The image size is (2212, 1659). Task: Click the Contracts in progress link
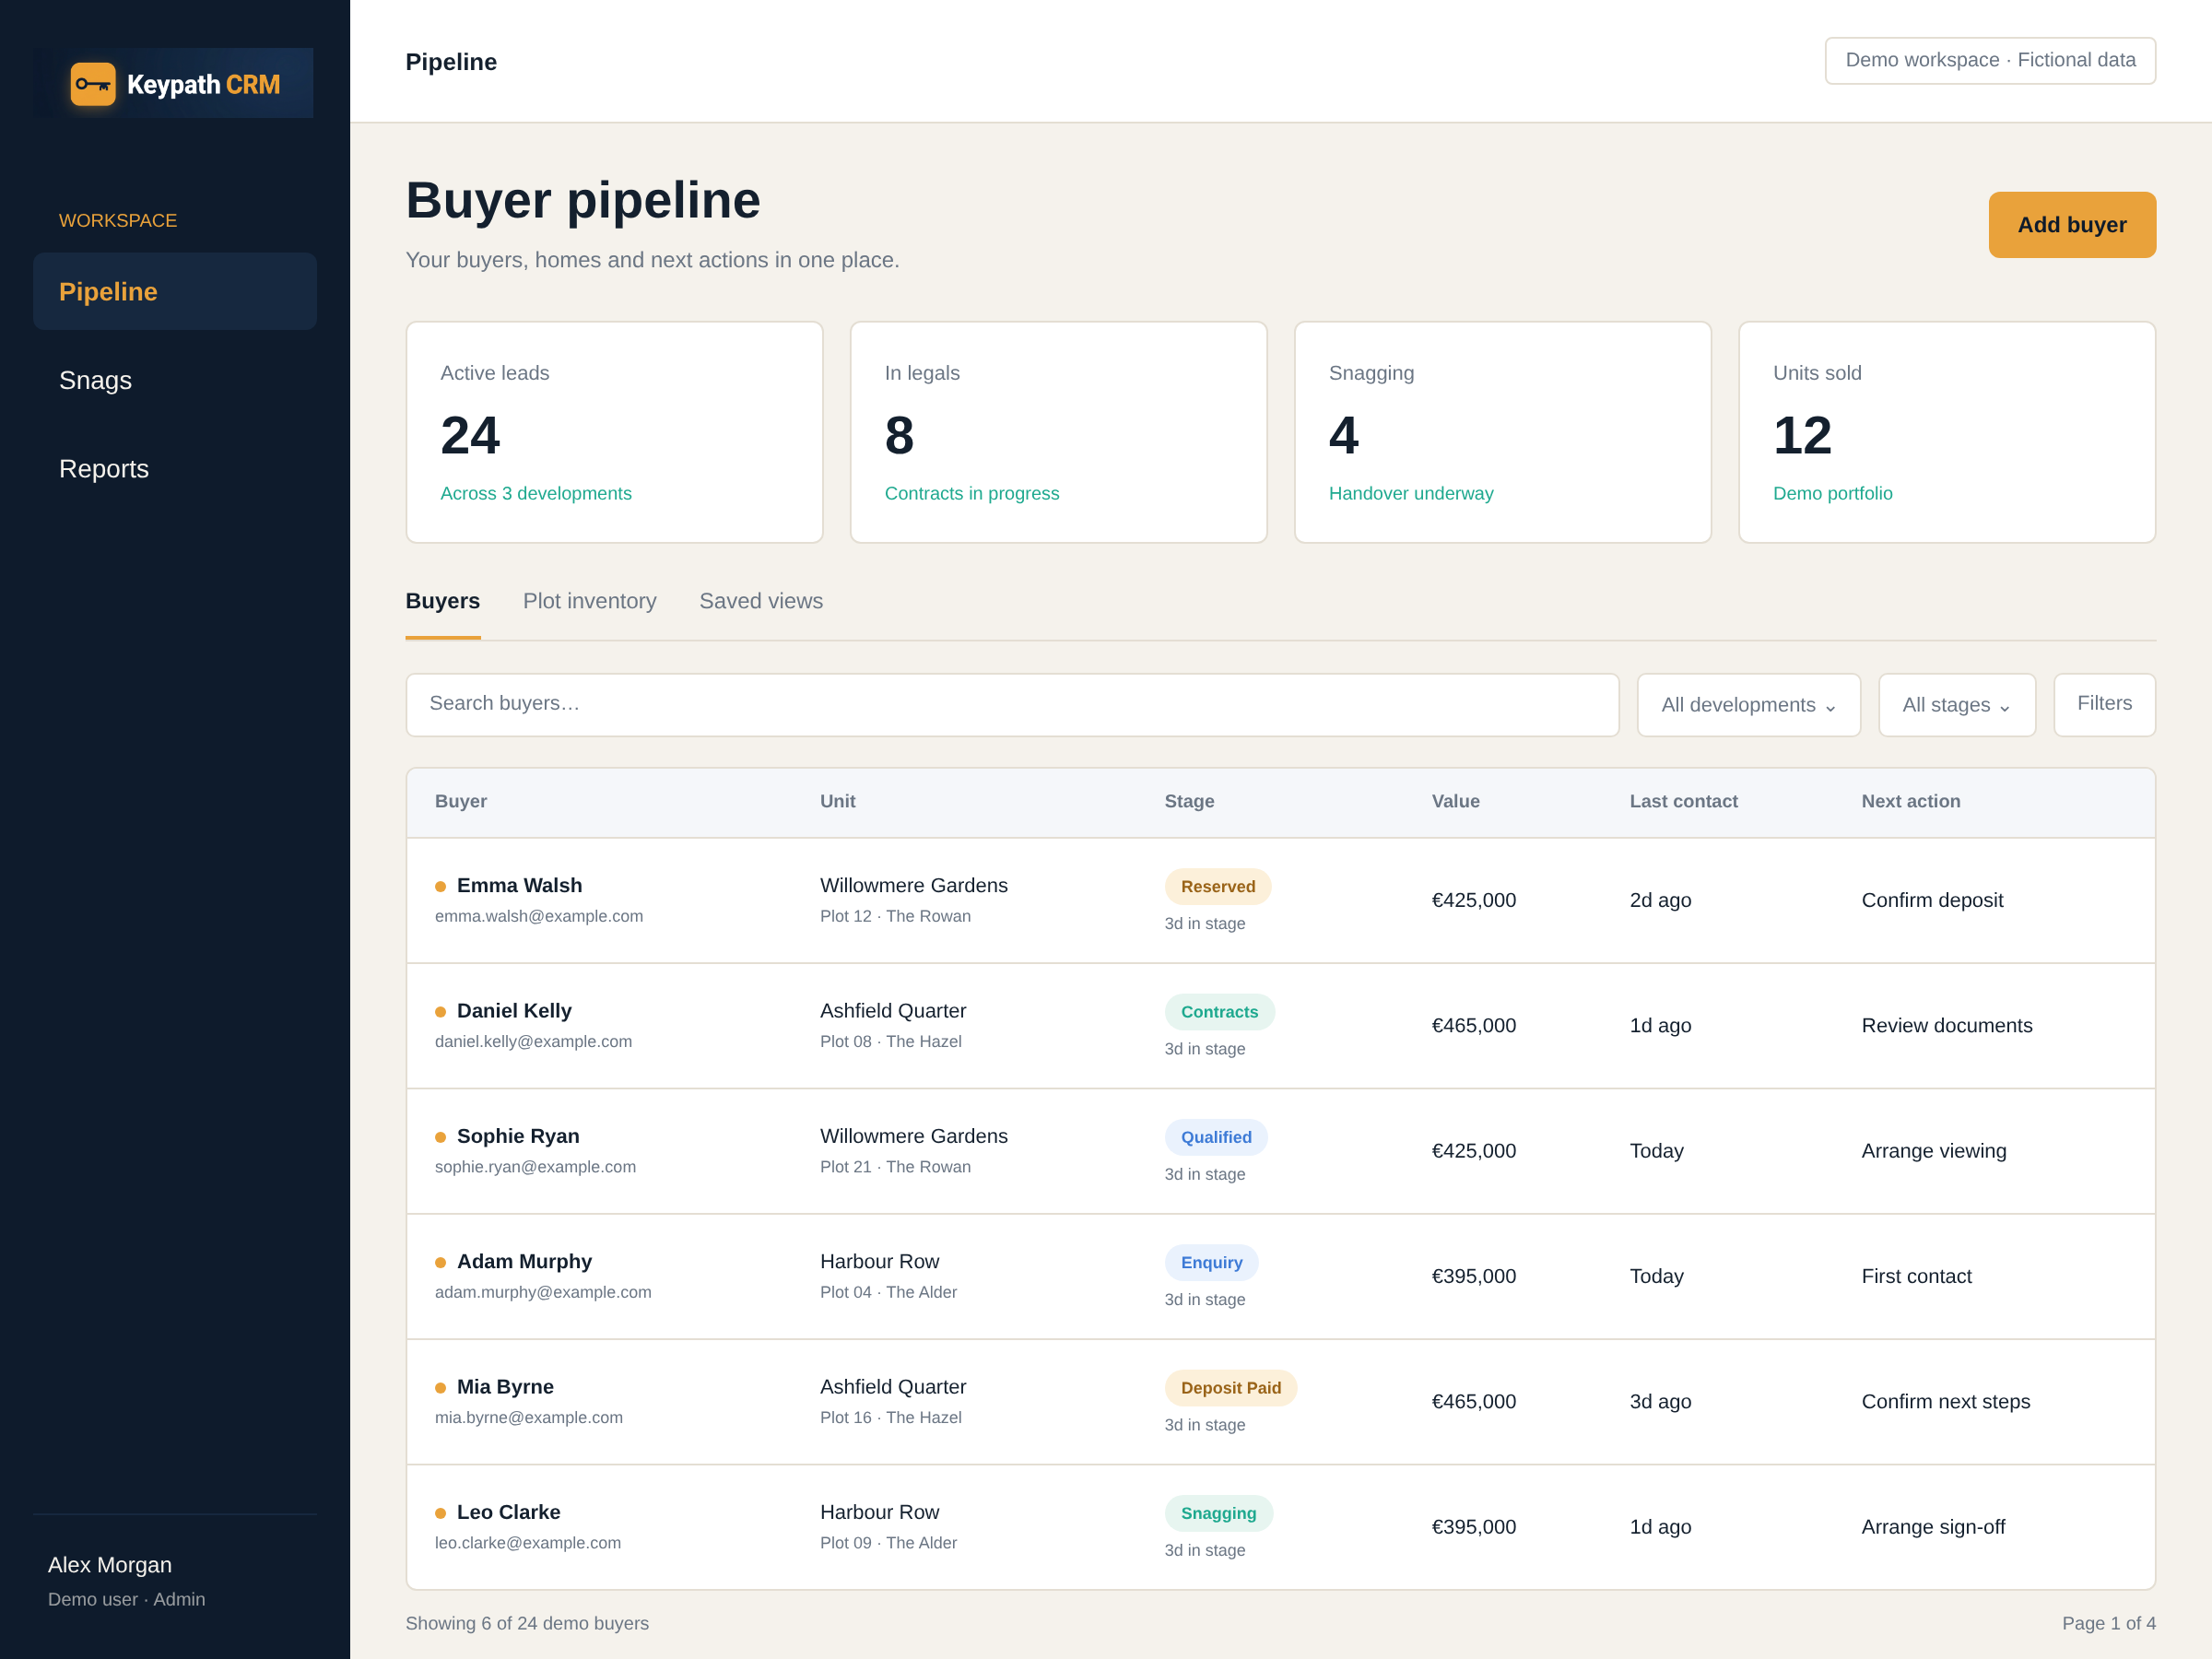[x=971, y=493]
